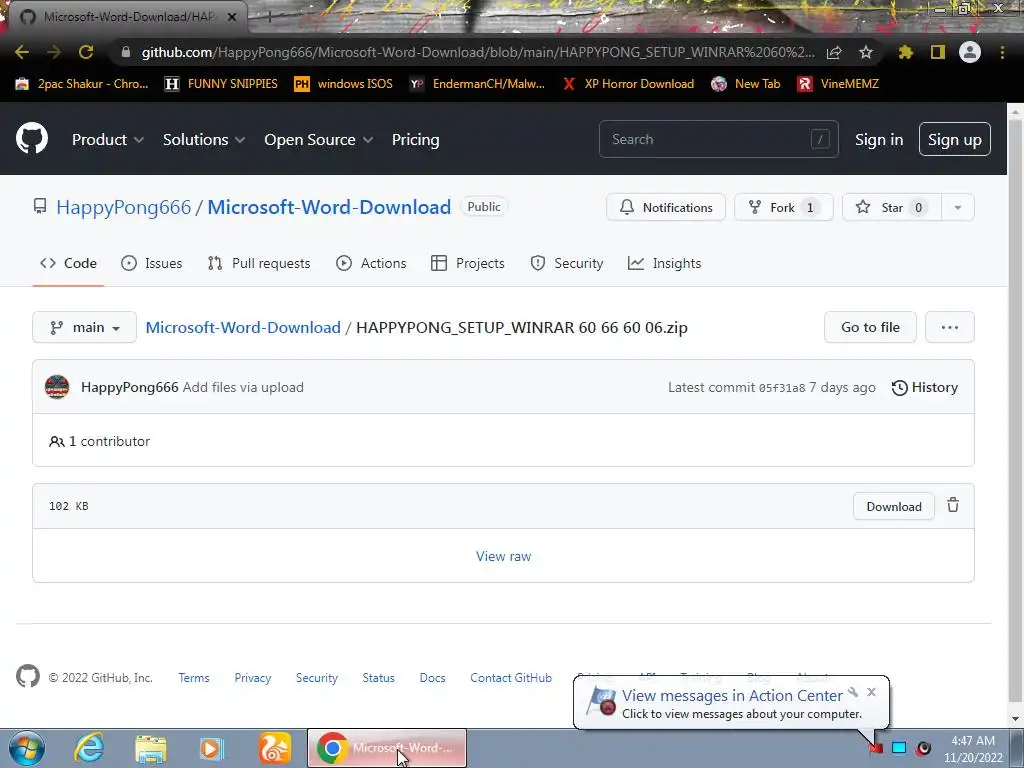Click Go to file button
Viewport: 1024px width, 768px height.
coord(870,327)
